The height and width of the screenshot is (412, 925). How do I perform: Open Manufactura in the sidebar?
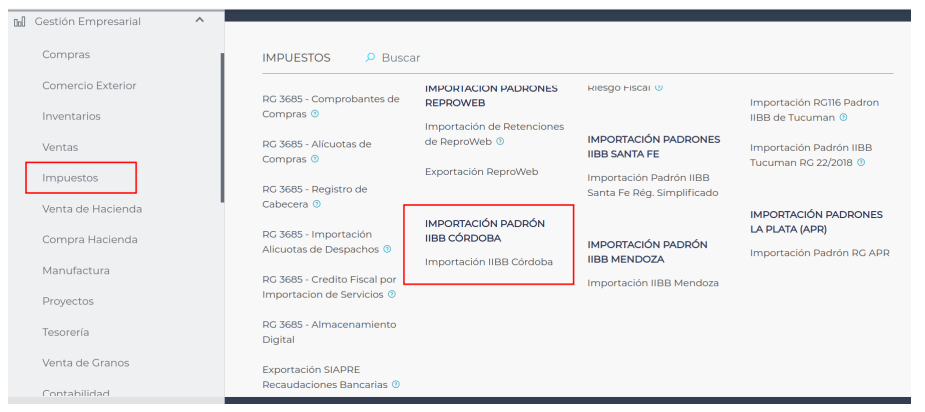(76, 270)
